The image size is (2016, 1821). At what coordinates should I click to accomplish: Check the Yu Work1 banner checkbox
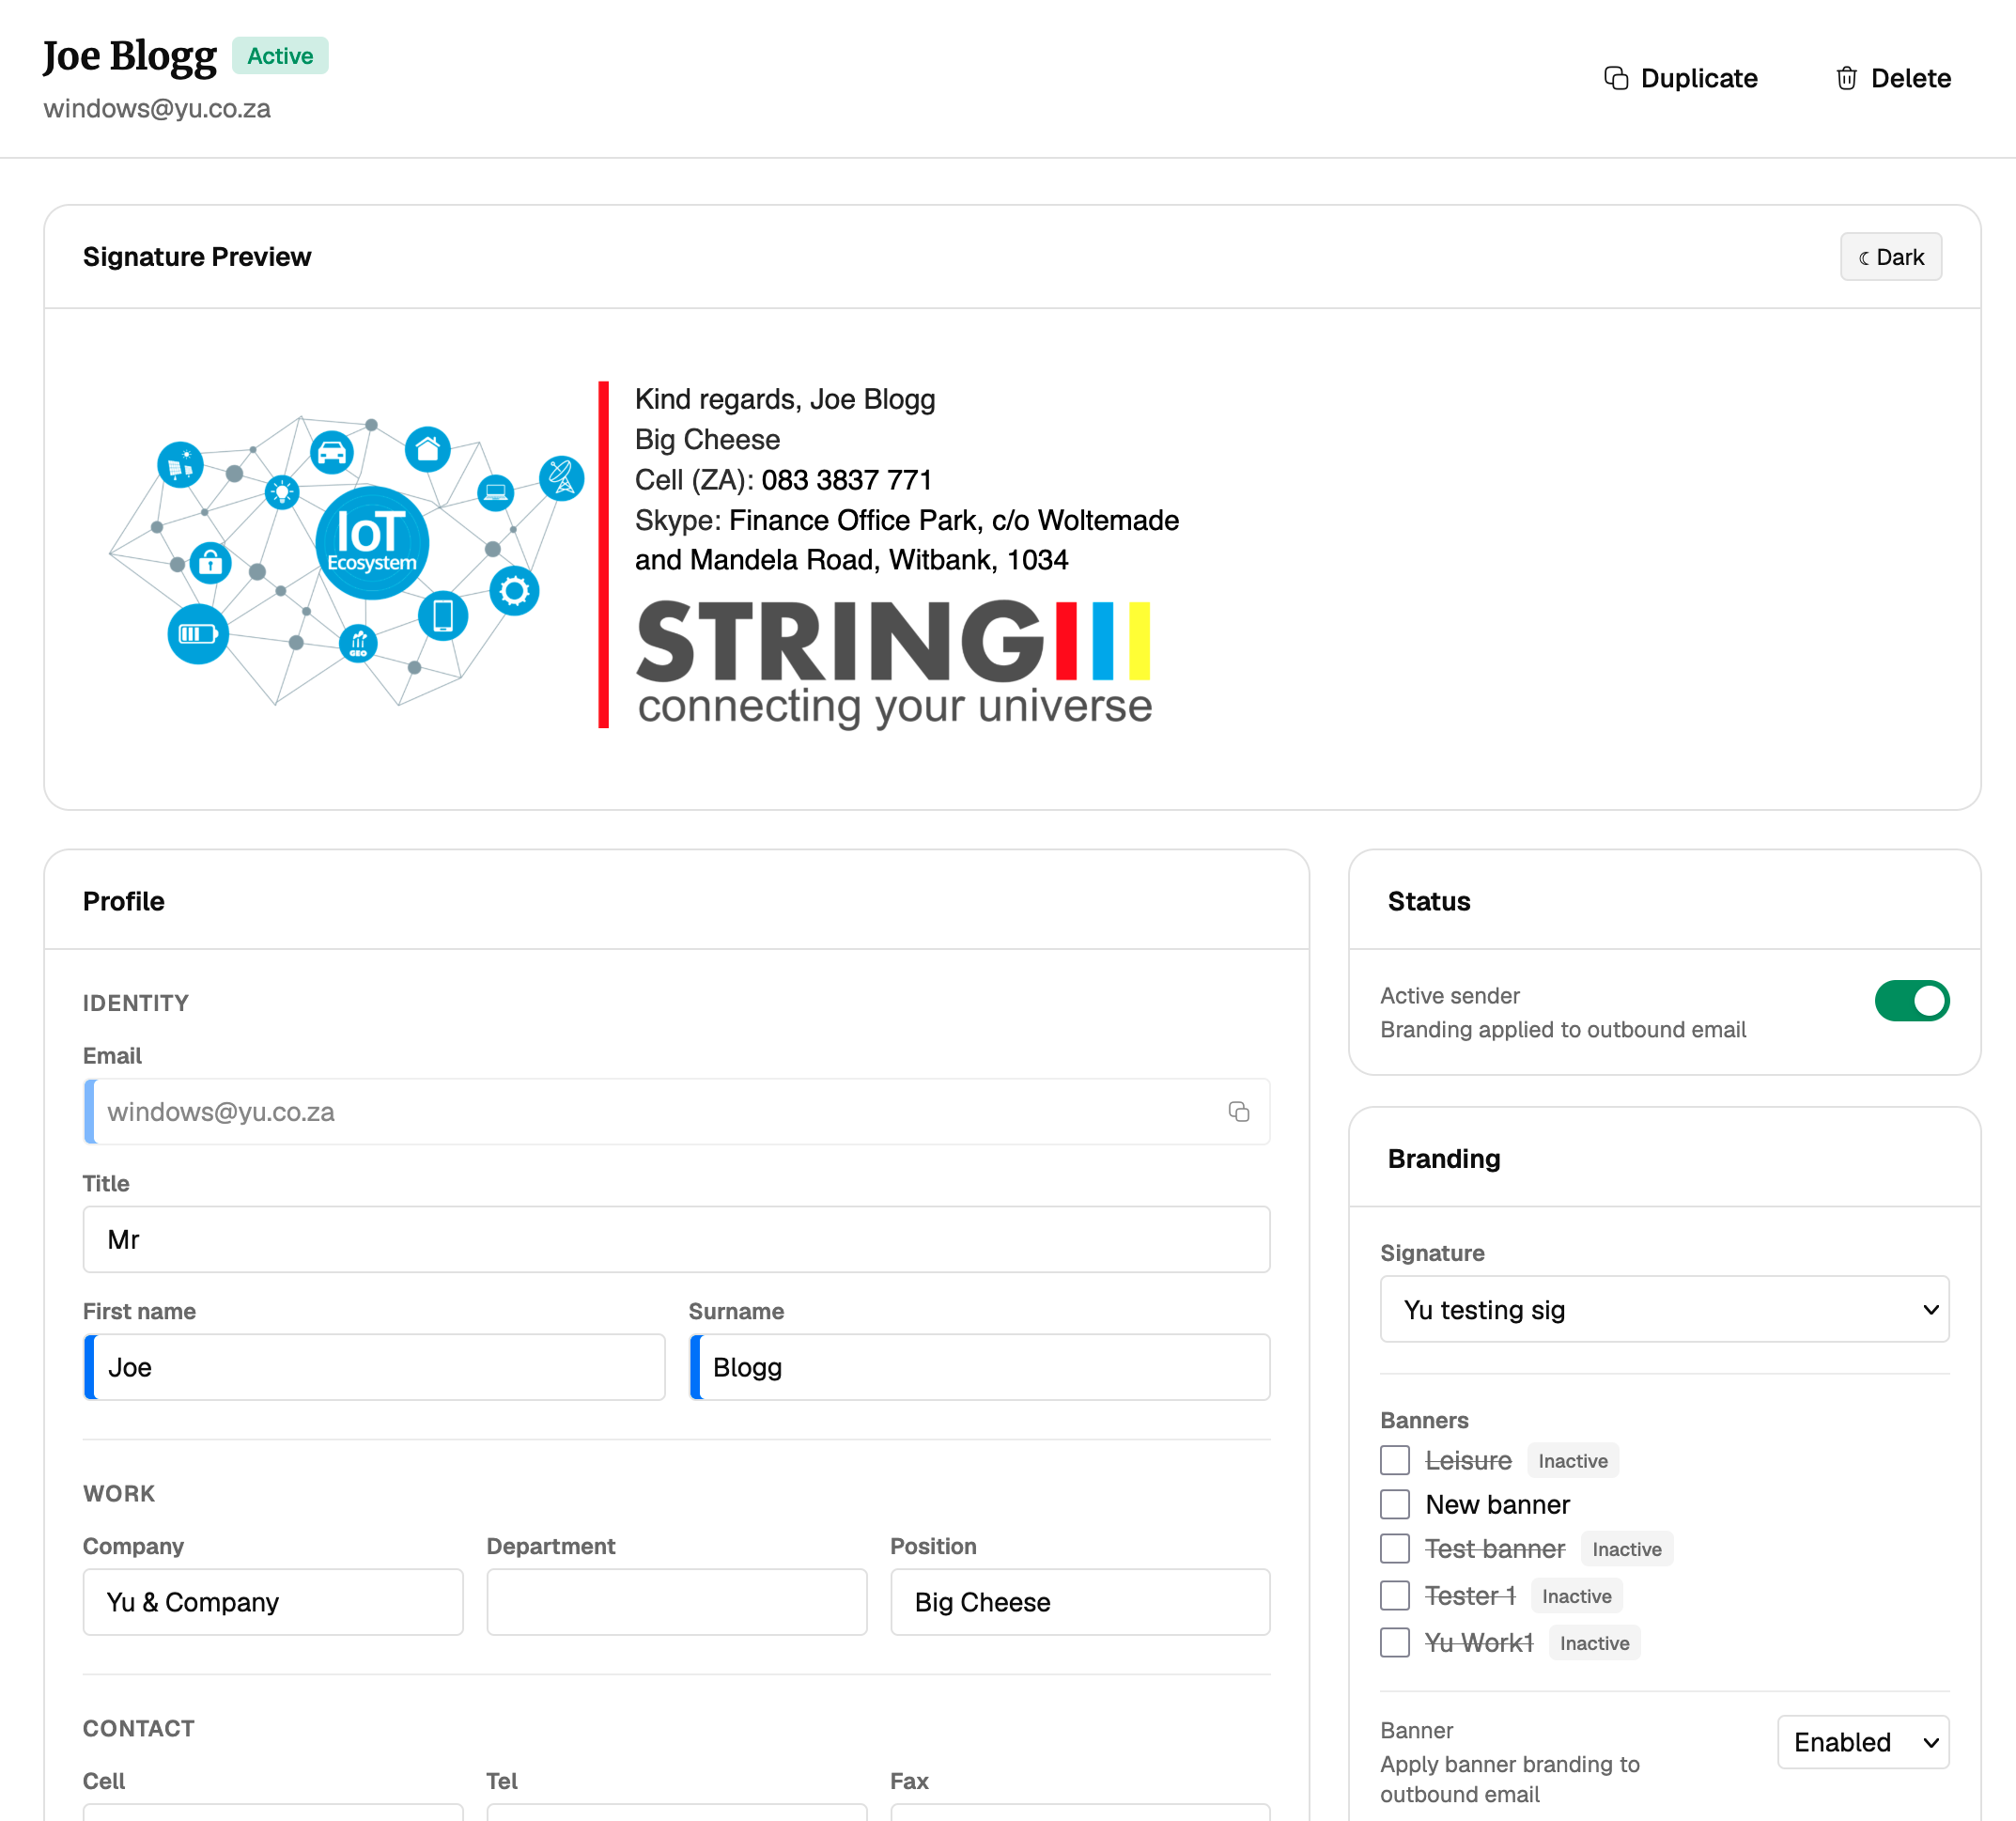coord(1394,1643)
